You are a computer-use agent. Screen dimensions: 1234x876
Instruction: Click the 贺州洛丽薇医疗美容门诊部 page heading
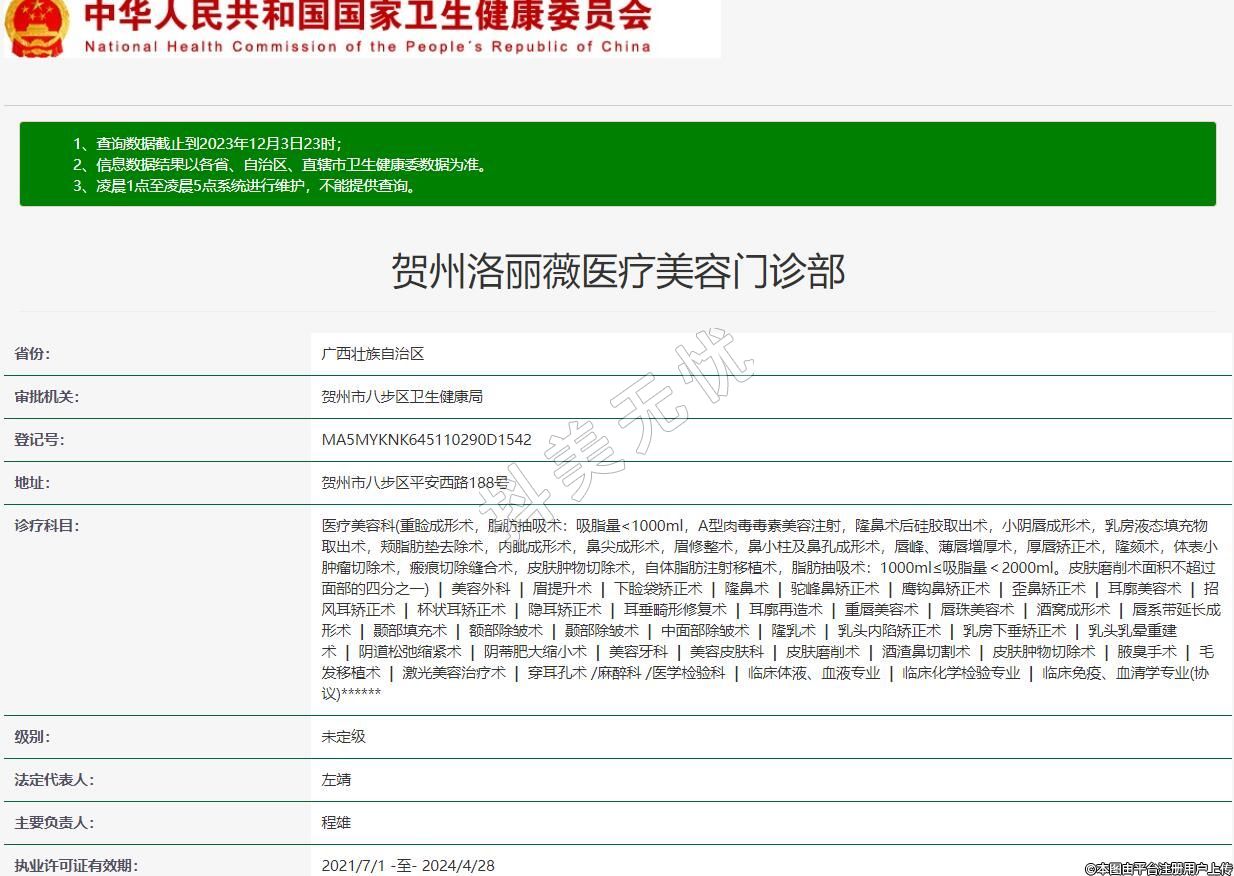coord(617,272)
